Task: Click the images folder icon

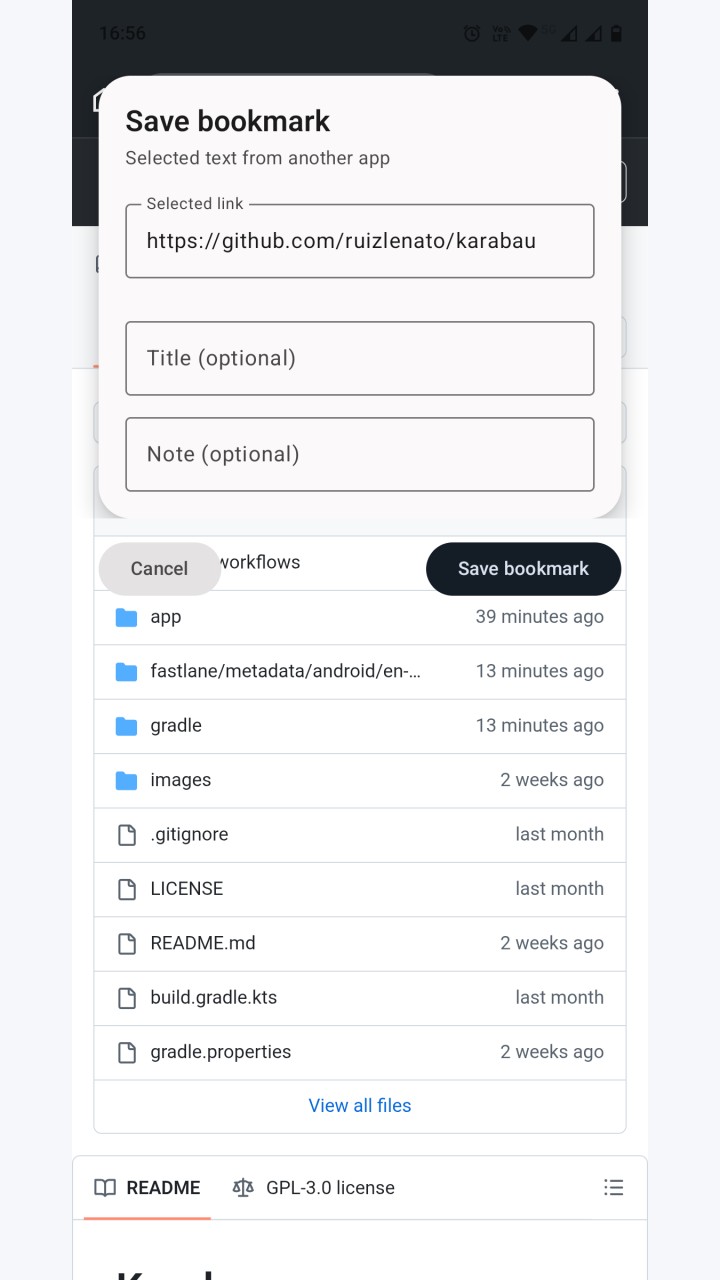Action: [x=126, y=780]
